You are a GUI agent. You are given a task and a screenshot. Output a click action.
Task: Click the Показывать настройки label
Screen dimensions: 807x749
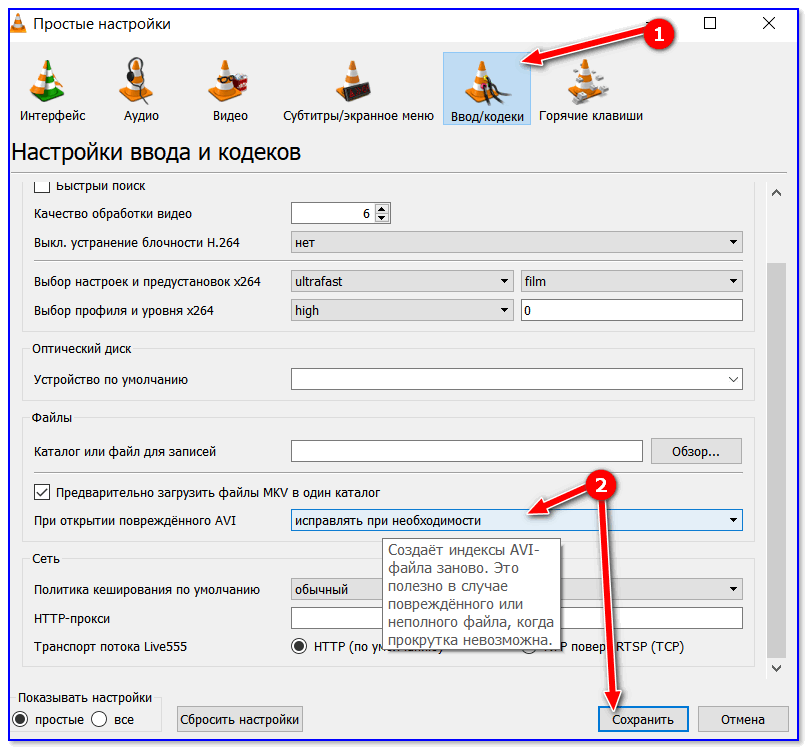pos(85,698)
